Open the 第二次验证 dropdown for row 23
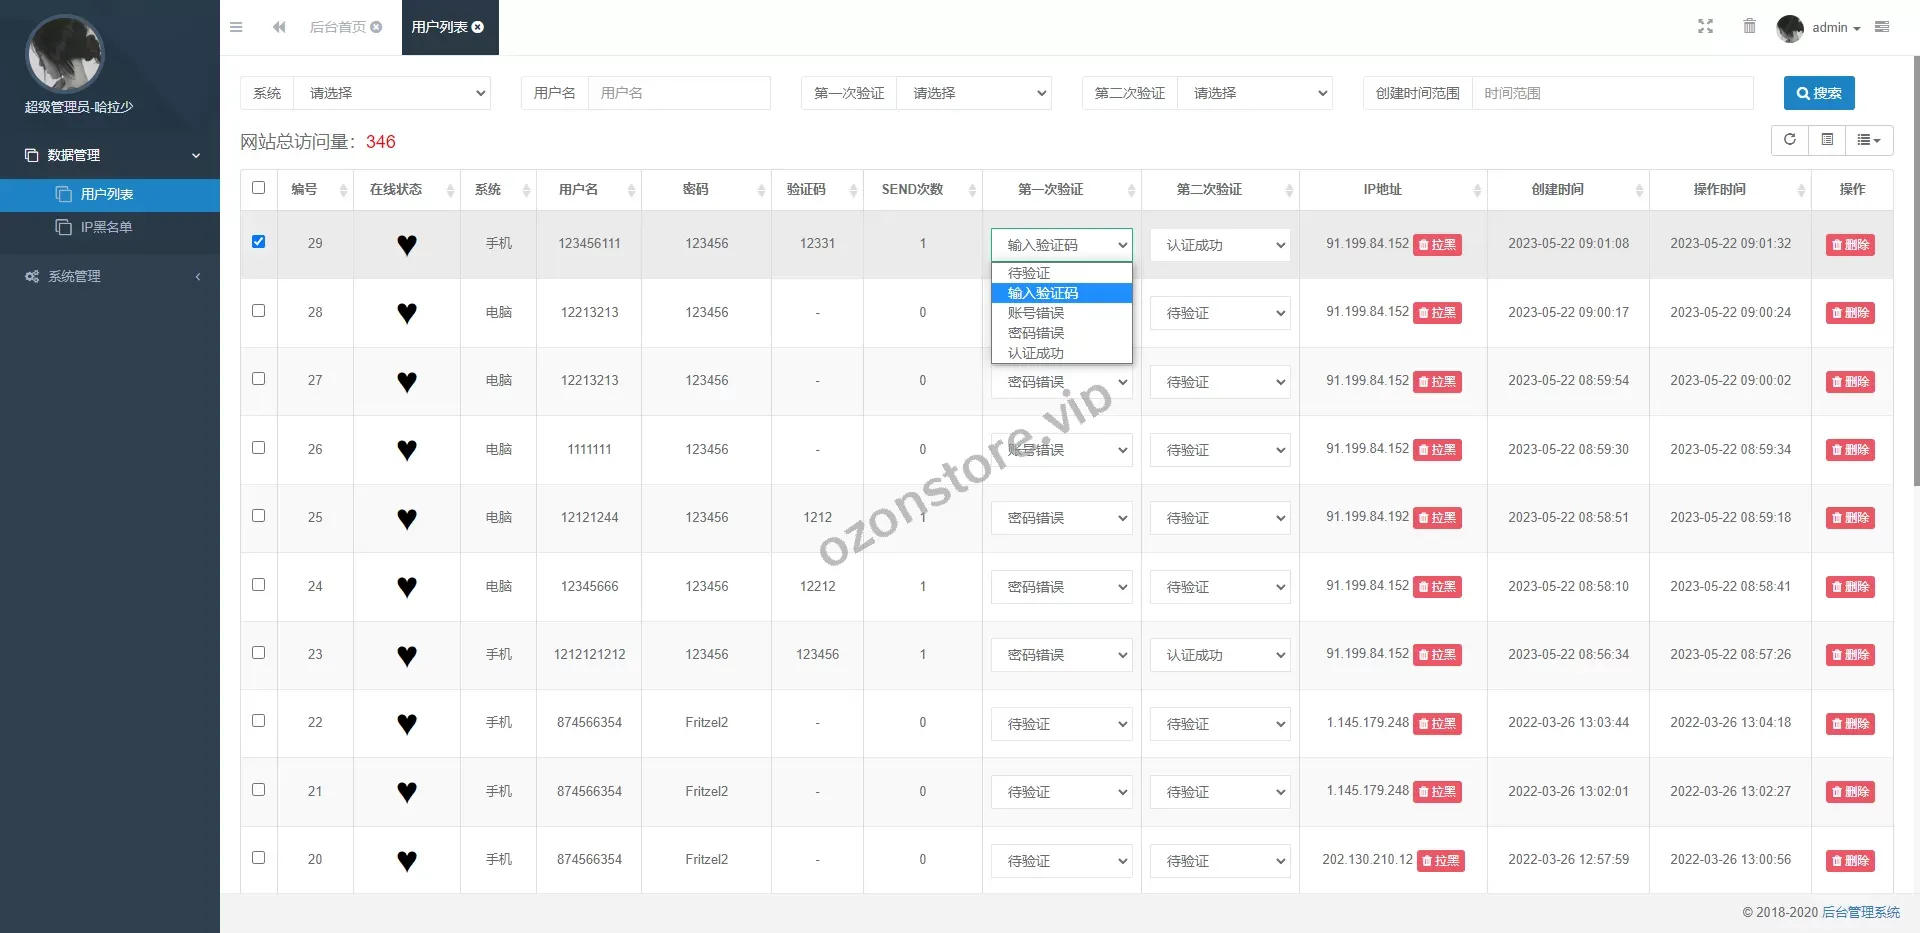Screen dimensions: 1920x933 [x=1220, y=655]
